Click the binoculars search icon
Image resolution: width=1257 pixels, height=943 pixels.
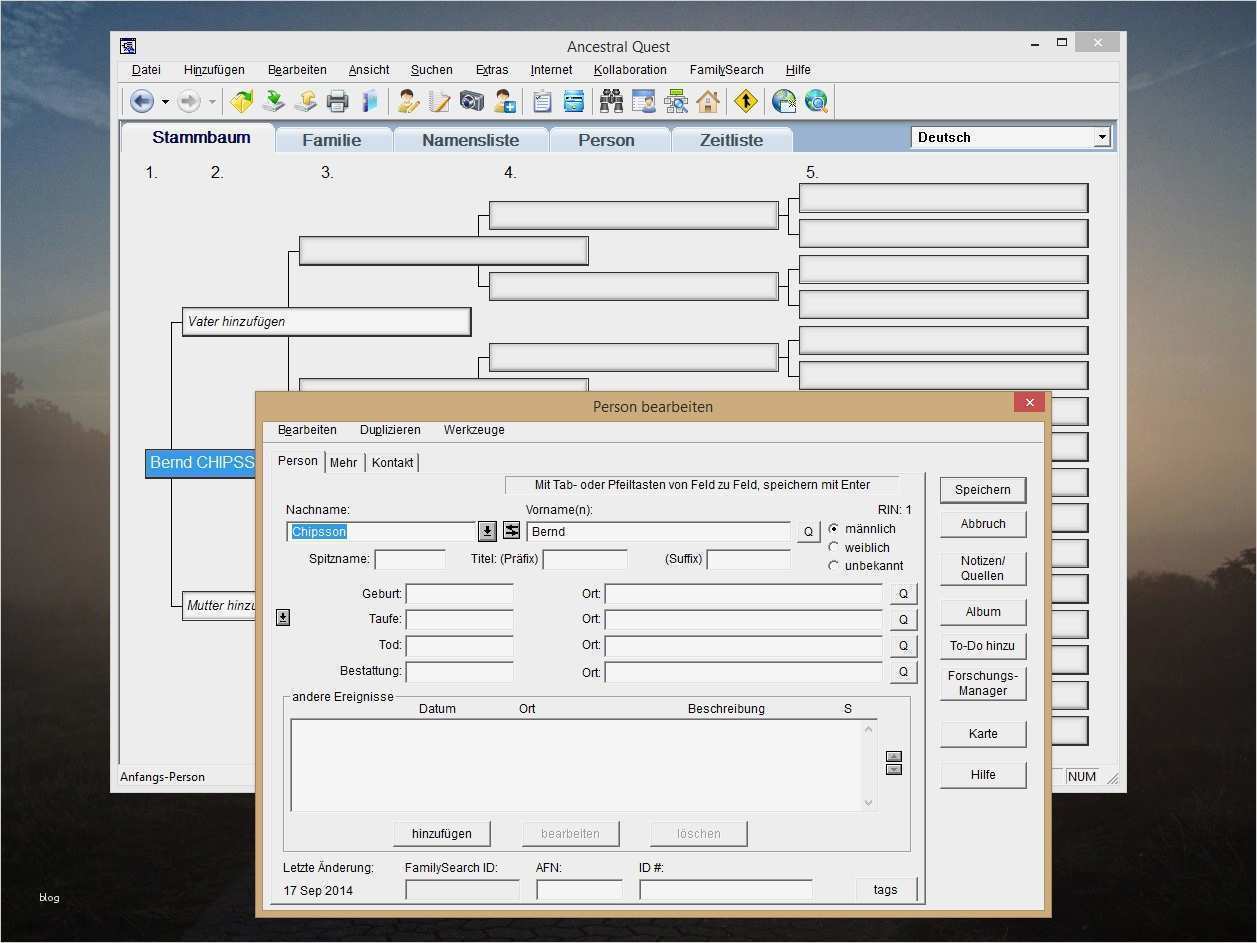click(611, 101)
